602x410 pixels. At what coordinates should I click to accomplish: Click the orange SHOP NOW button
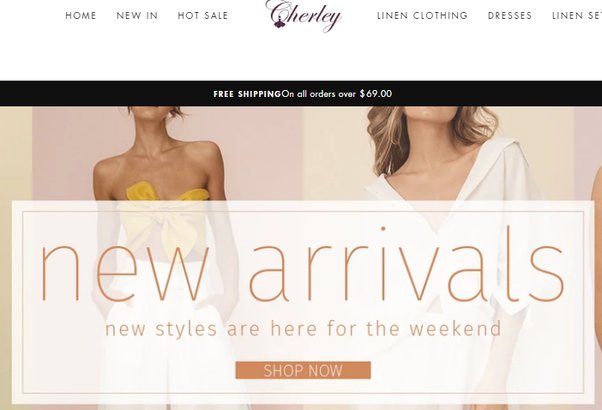tap(303, 370)
